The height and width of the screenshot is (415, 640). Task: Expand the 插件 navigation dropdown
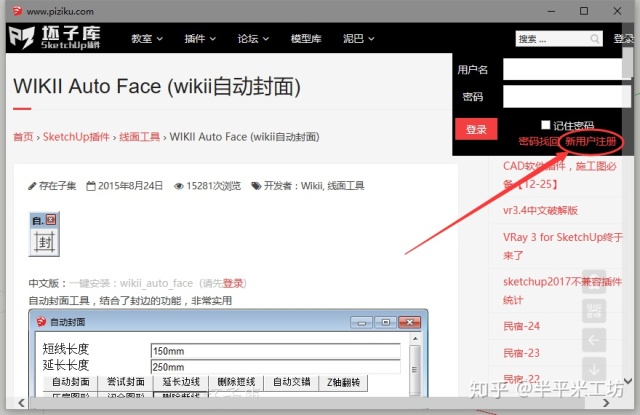tap(200, 39)
